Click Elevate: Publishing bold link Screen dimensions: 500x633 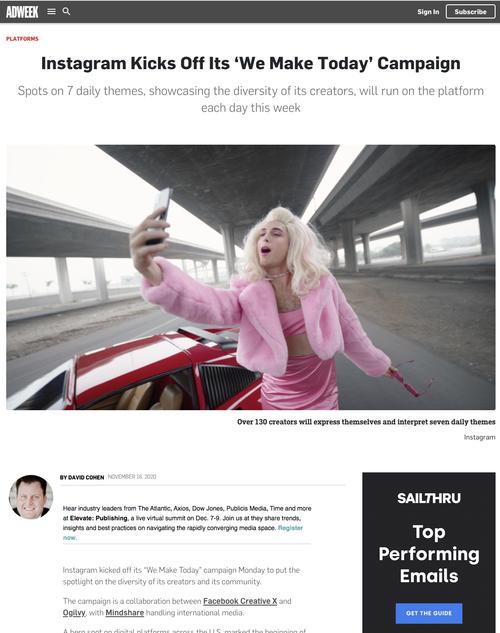tap(98, 518)
